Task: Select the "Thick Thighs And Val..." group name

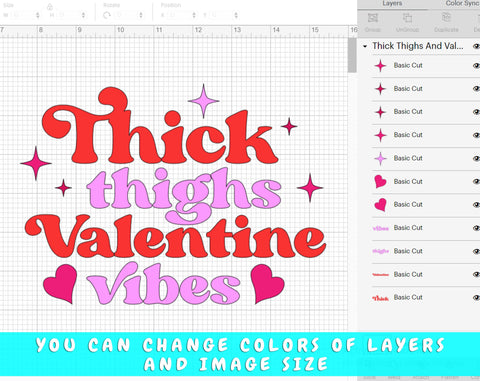Action: tap(418, 46)
